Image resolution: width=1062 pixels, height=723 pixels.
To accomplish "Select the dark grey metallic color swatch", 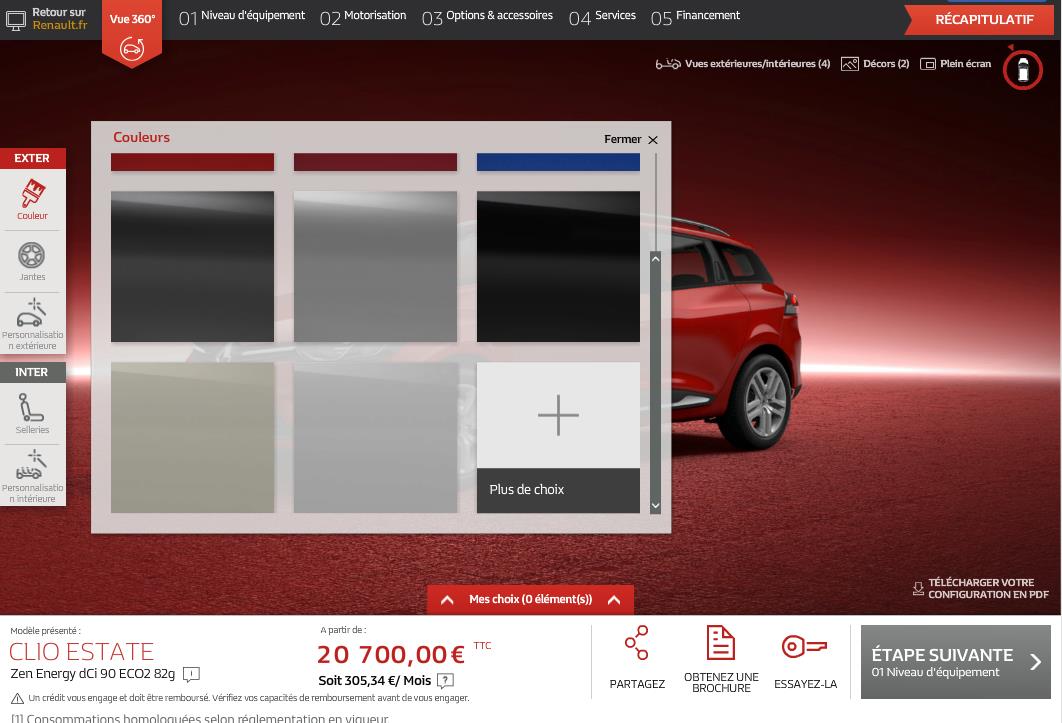I will [192, 266].
